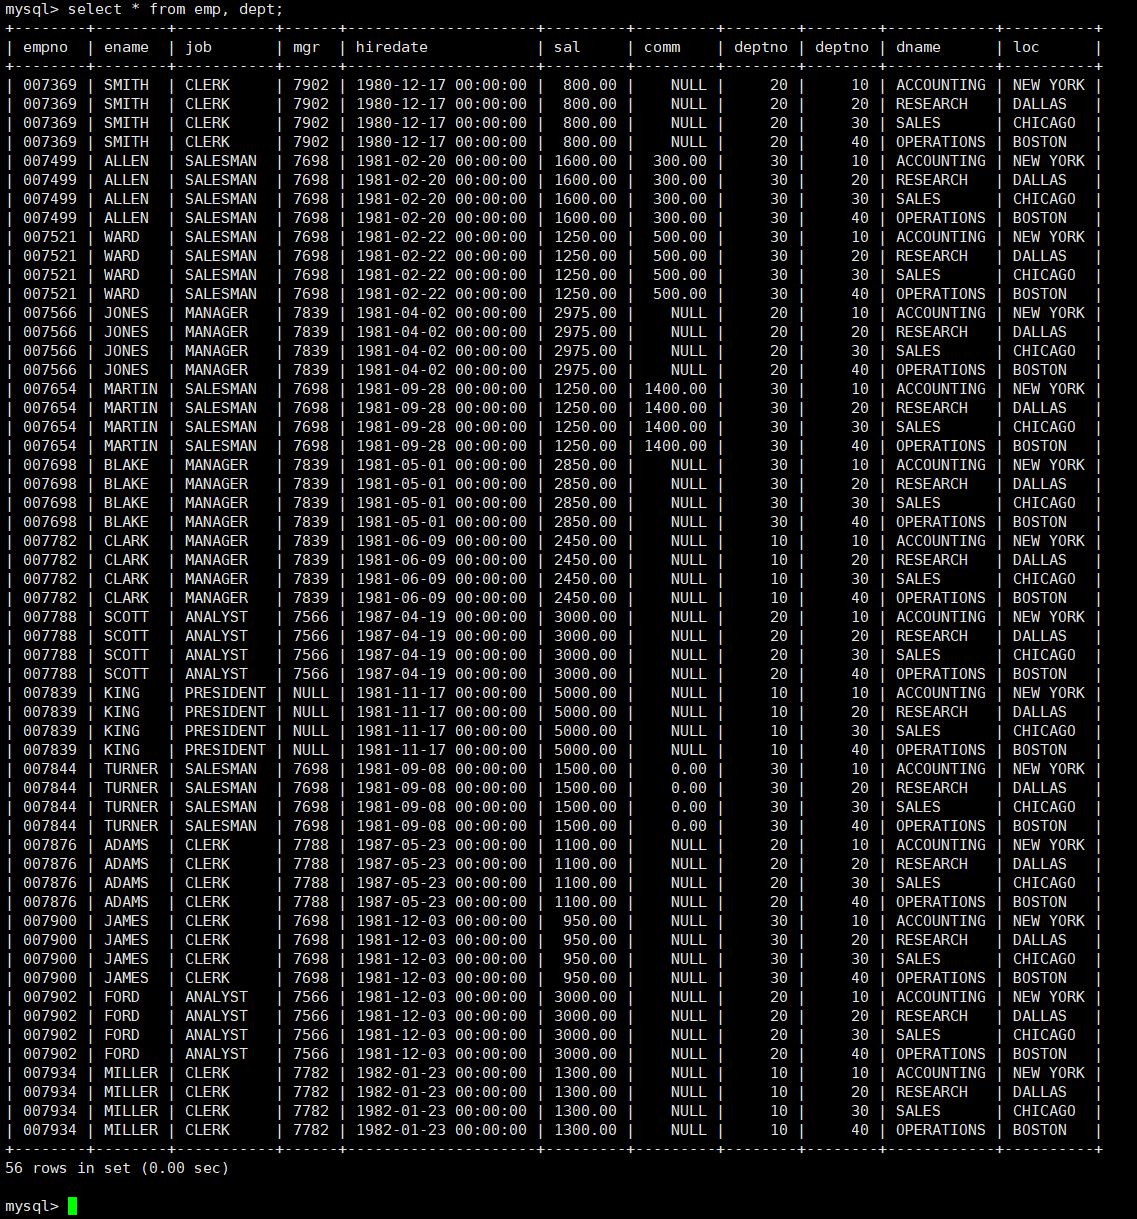Click 007698 empno in BLAKE's BOSTON row

point(50,522)
